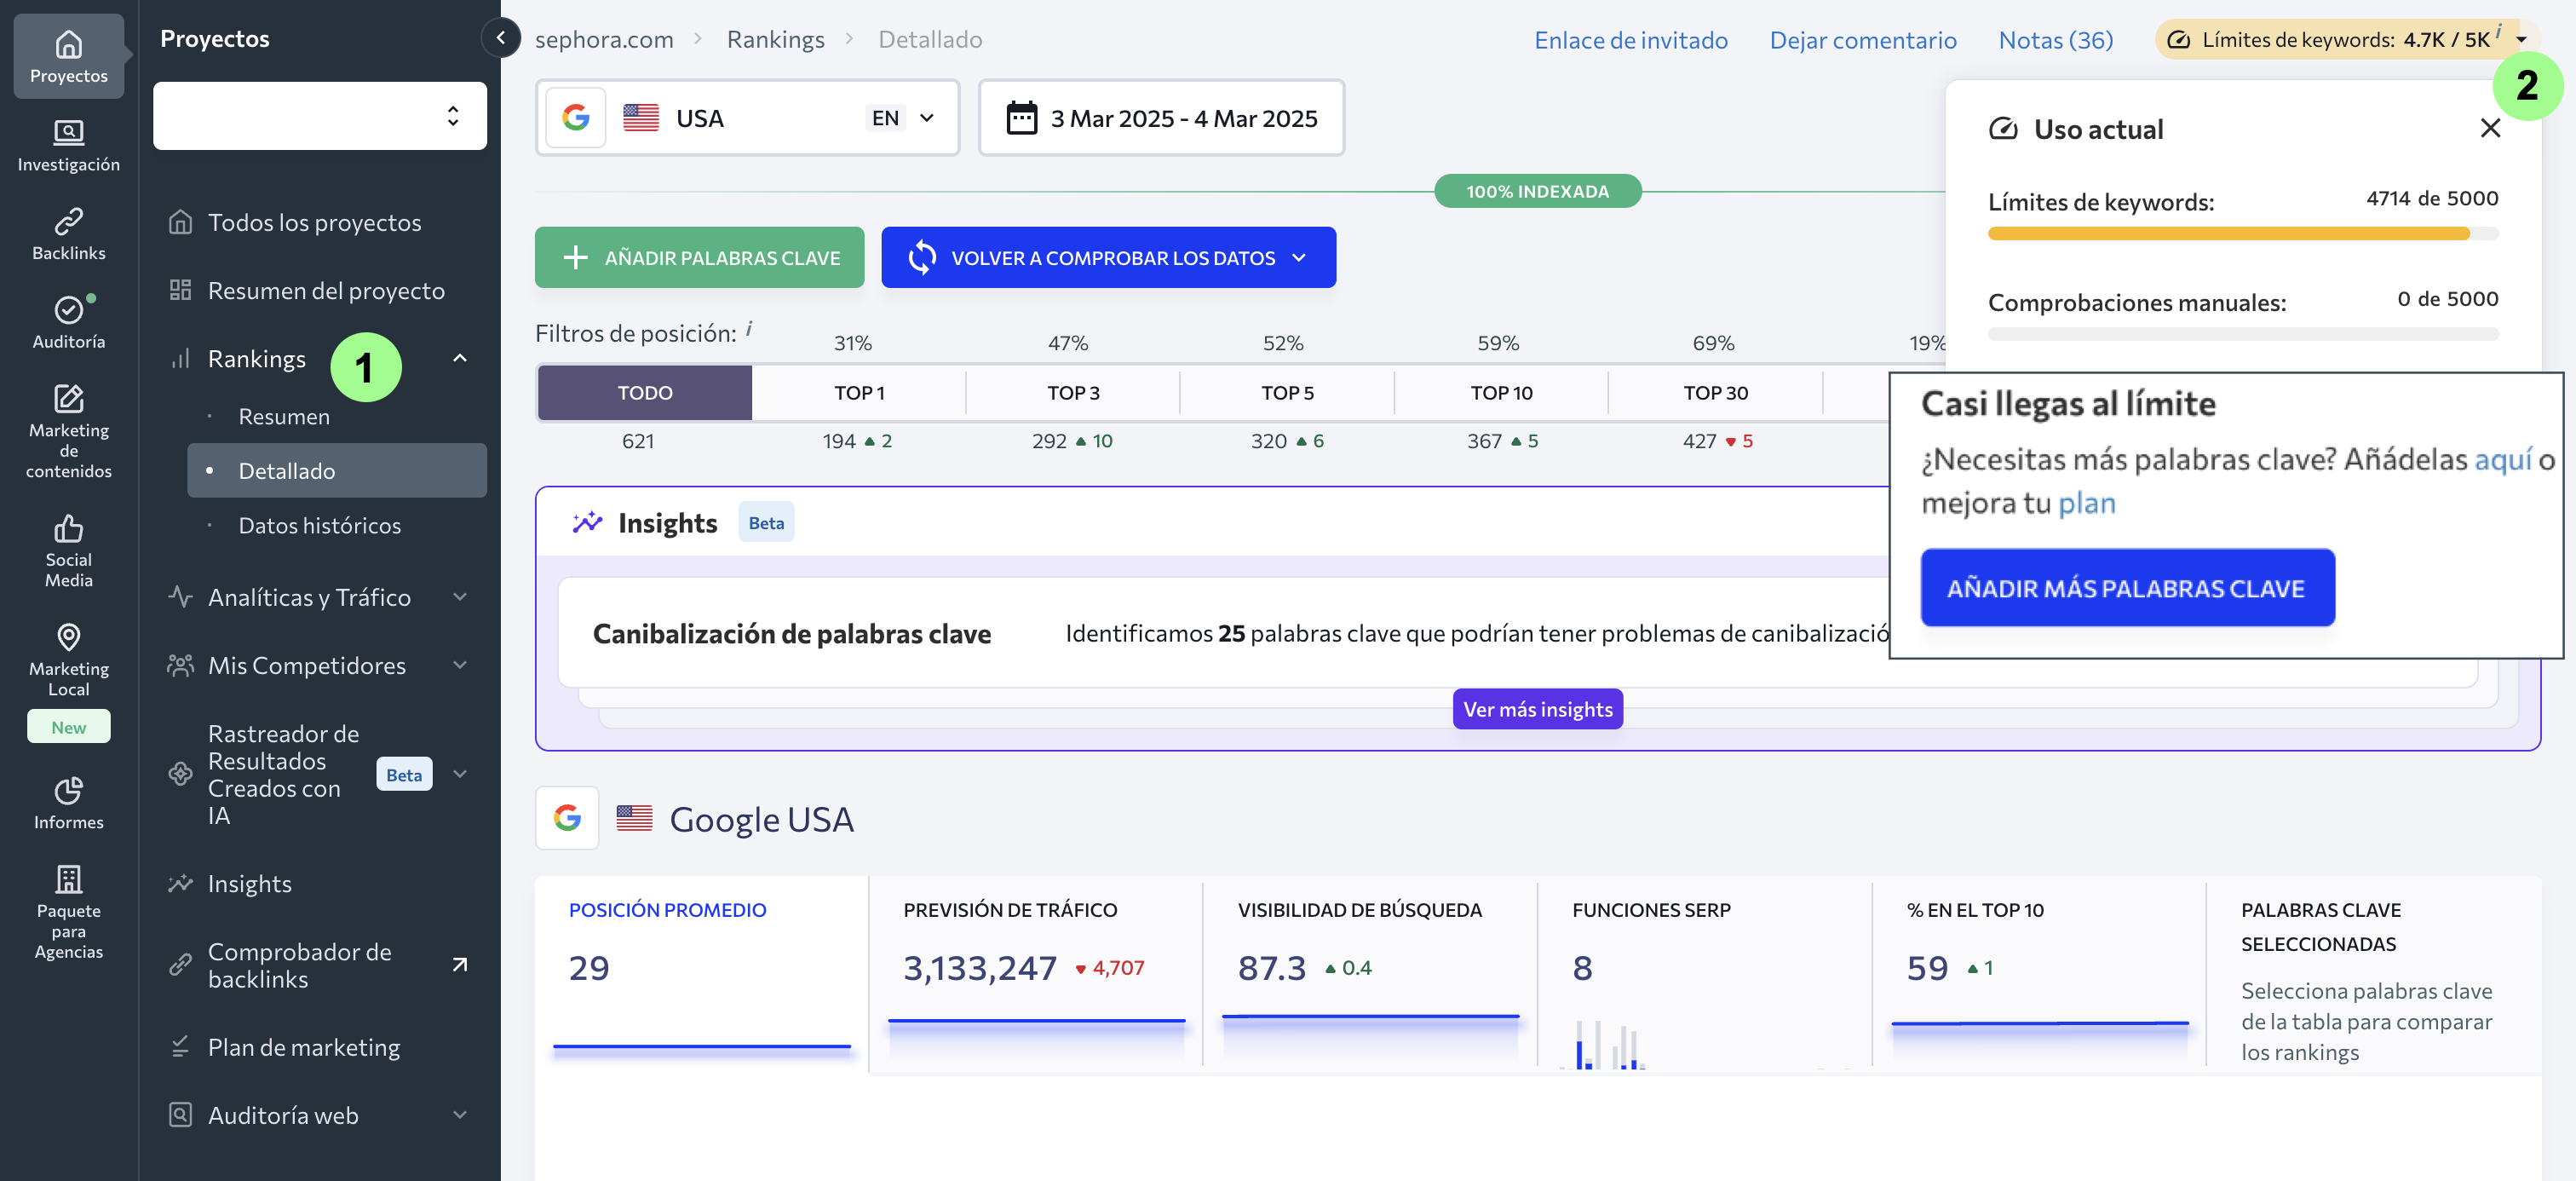Click the Google logo beside Google USA heading
Viewport: 2576px width, 1181px height.
(x=567, y=818)
